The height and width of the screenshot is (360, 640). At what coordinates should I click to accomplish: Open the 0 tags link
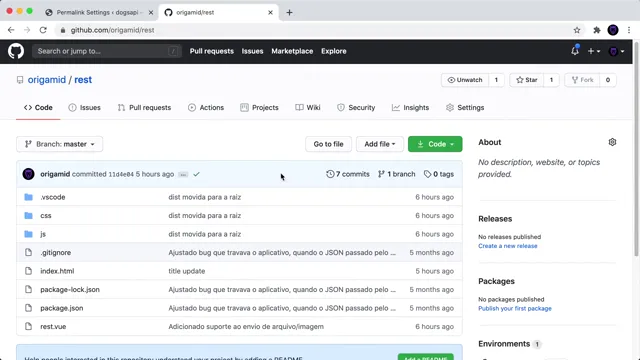(x=439, y=174)
